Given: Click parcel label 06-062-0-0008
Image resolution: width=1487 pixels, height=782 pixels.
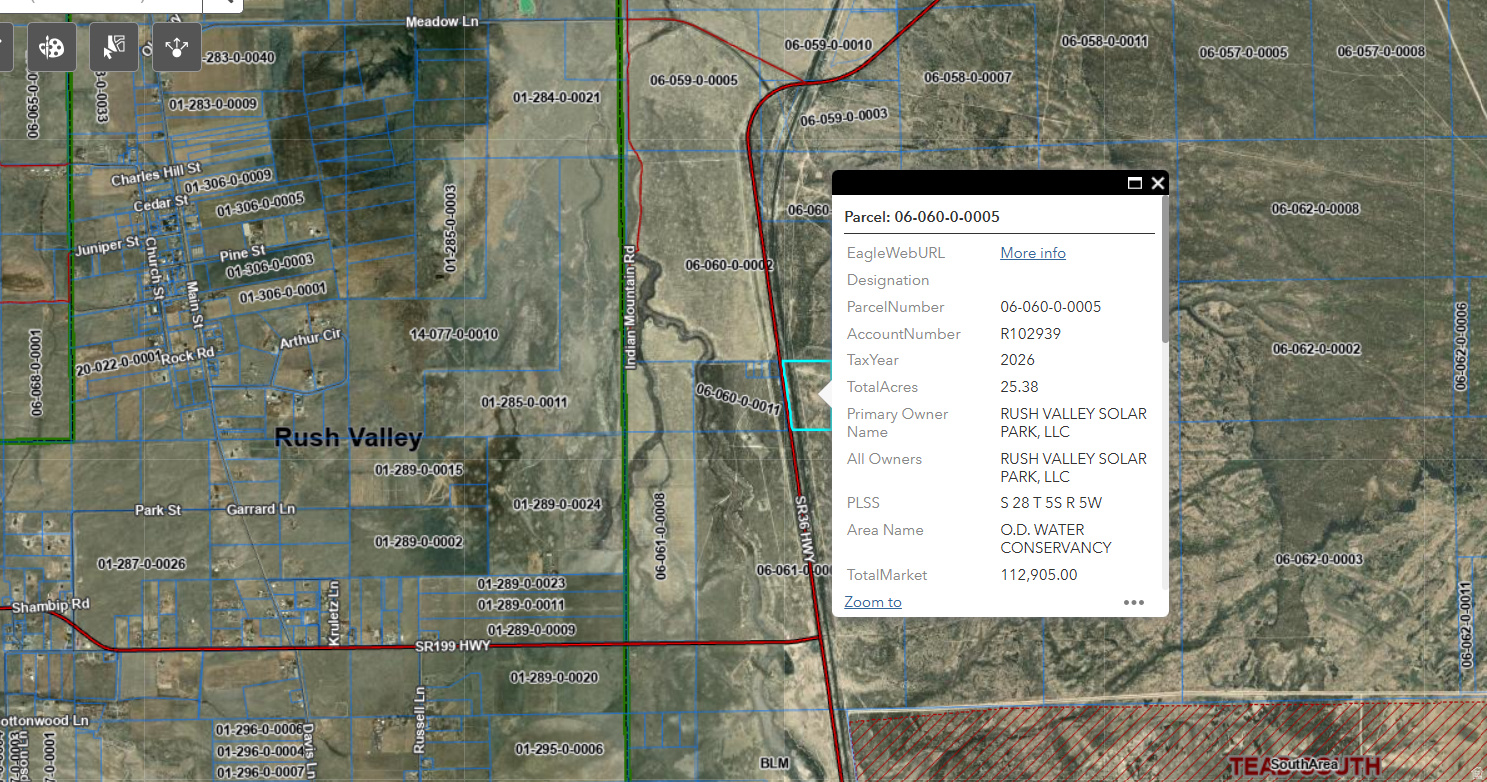Looking at the screenshot, I should 1315,208.
